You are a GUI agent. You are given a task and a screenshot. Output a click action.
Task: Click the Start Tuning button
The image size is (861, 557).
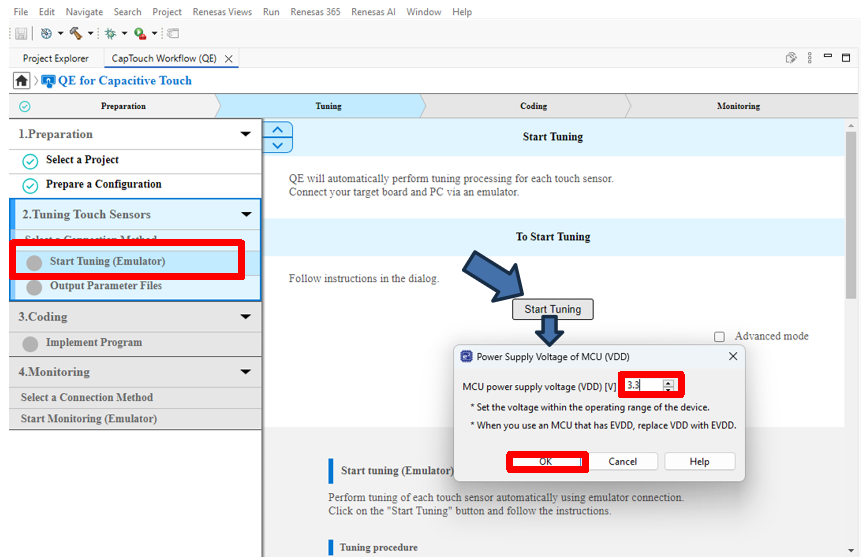coord(552,309)
